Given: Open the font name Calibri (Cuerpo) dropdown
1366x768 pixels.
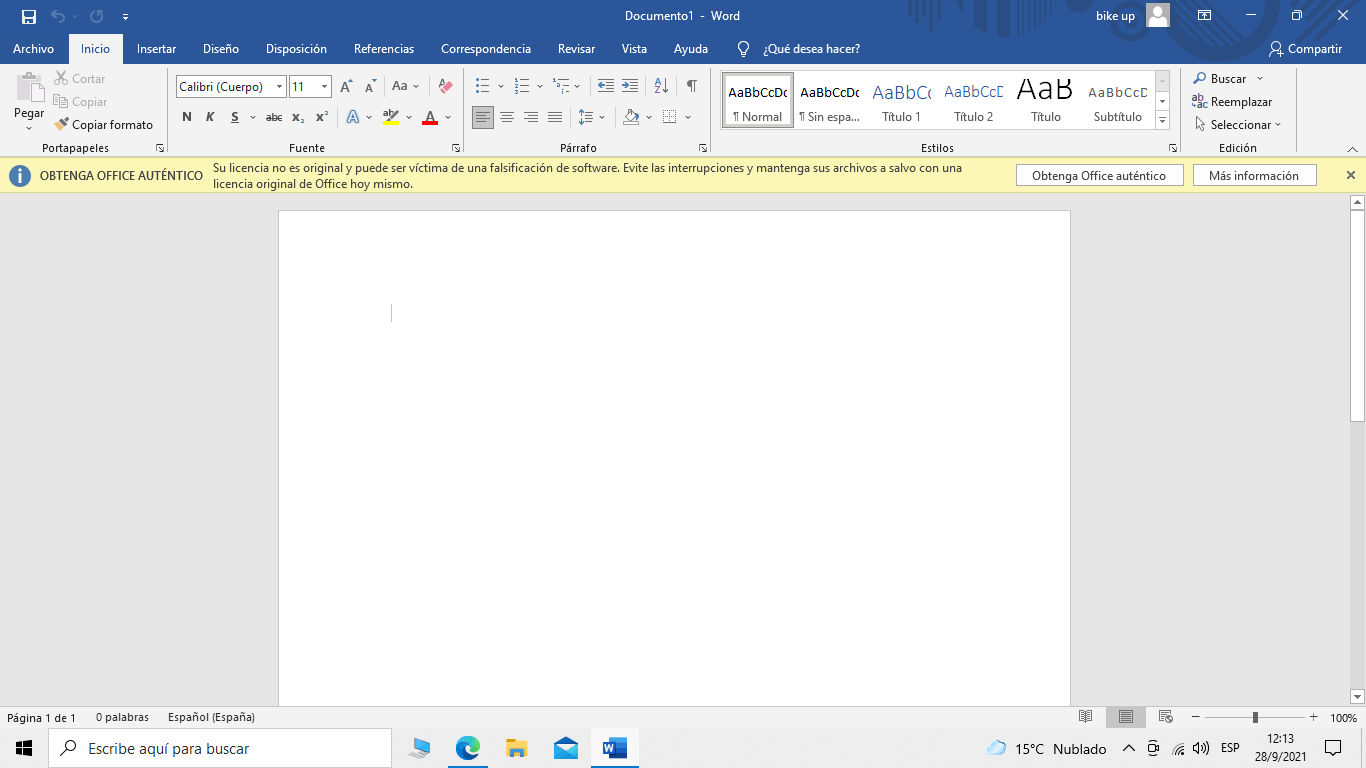Looking at the screenshot, I should click(x=280, y=87).
